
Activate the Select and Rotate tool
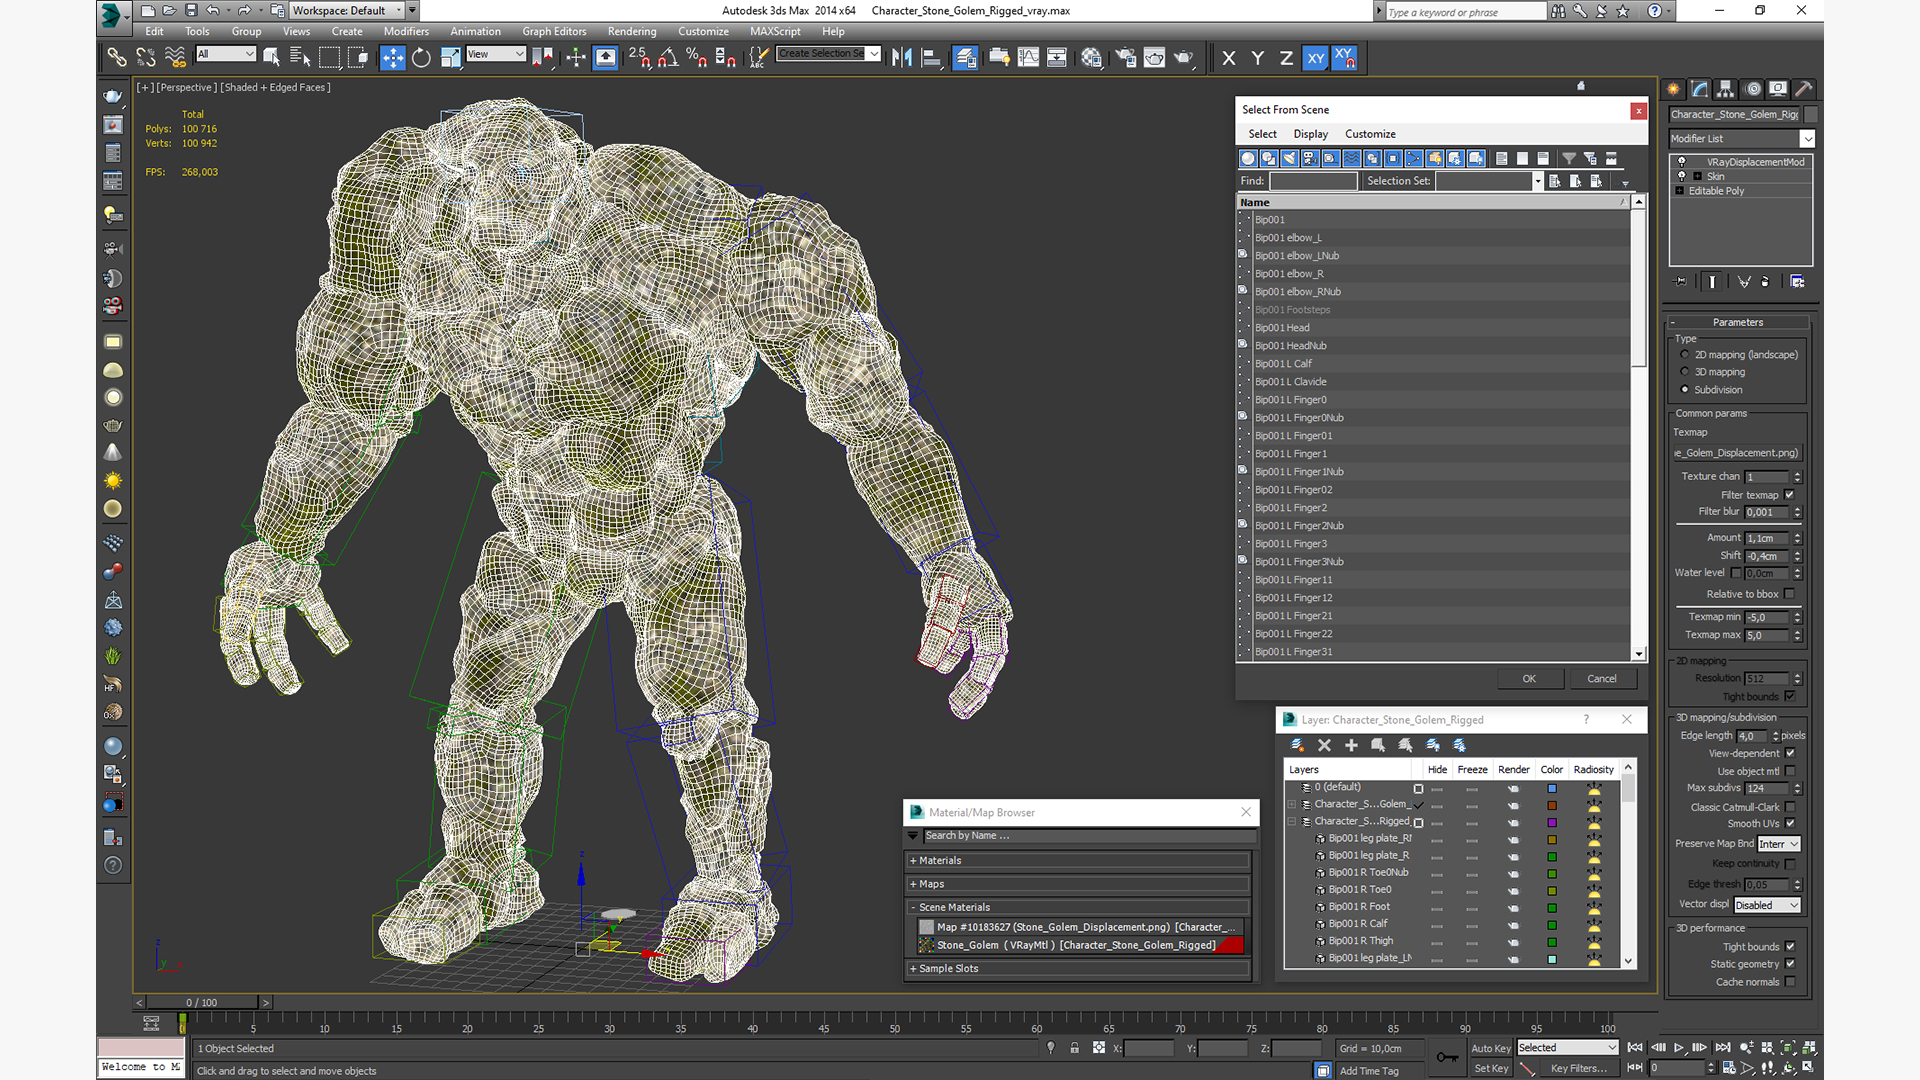421,58
